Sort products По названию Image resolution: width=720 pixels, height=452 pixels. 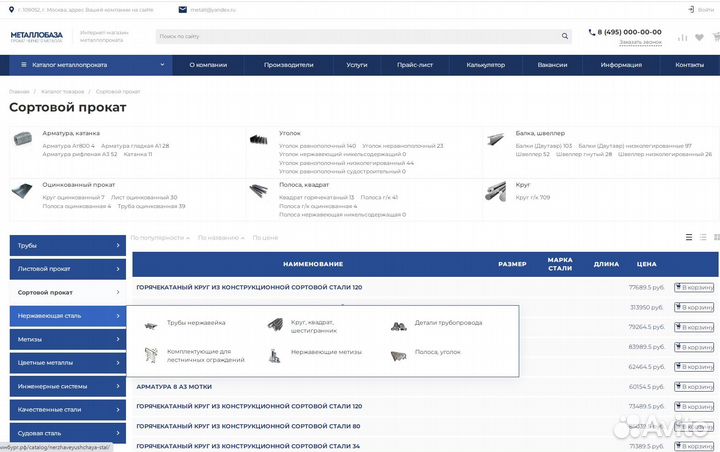(x=221, y=237)
